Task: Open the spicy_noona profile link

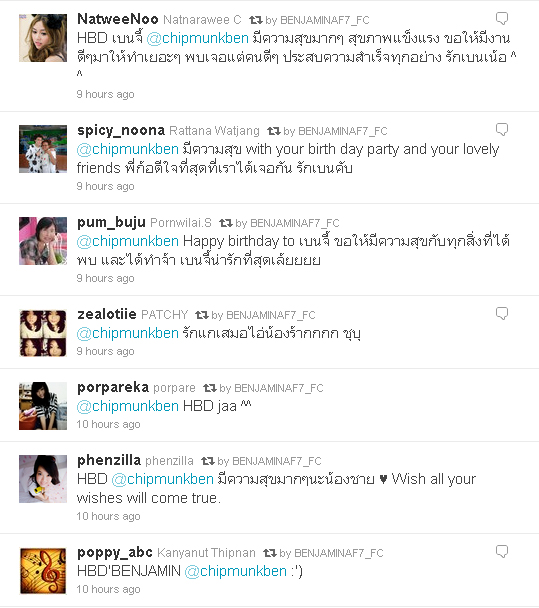Action: [121, 131]
